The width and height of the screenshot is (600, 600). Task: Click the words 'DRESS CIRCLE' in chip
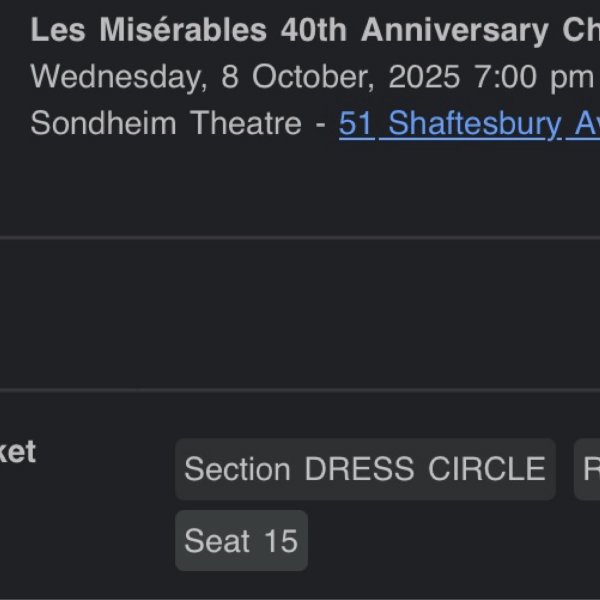[x=425, y=469]
